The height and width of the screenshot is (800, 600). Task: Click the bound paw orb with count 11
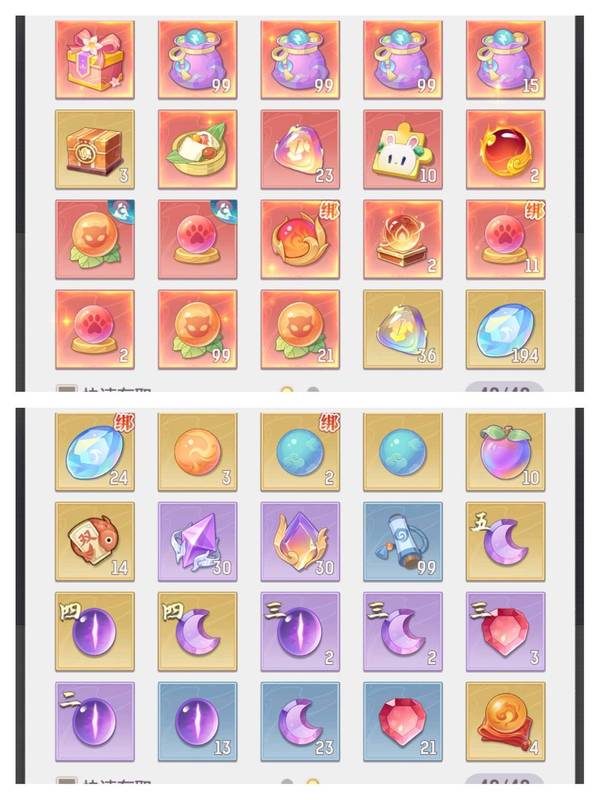point(506,240)
